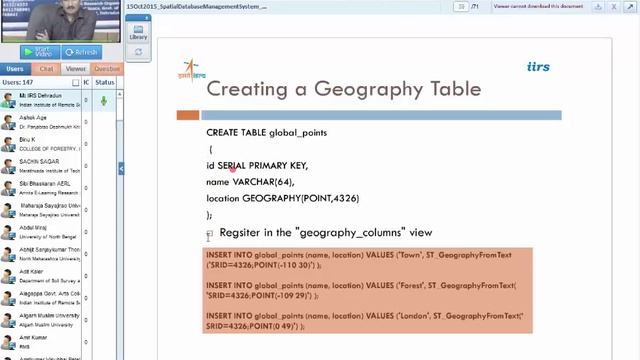Select user Aligarh Muslim University

click(x=41, y=320)
